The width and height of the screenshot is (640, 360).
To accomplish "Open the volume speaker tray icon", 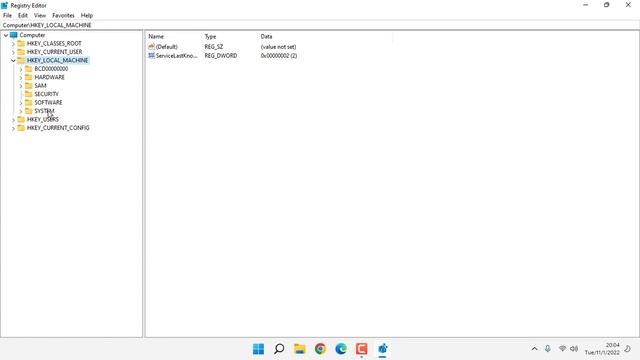I will (x=574, y=349).
